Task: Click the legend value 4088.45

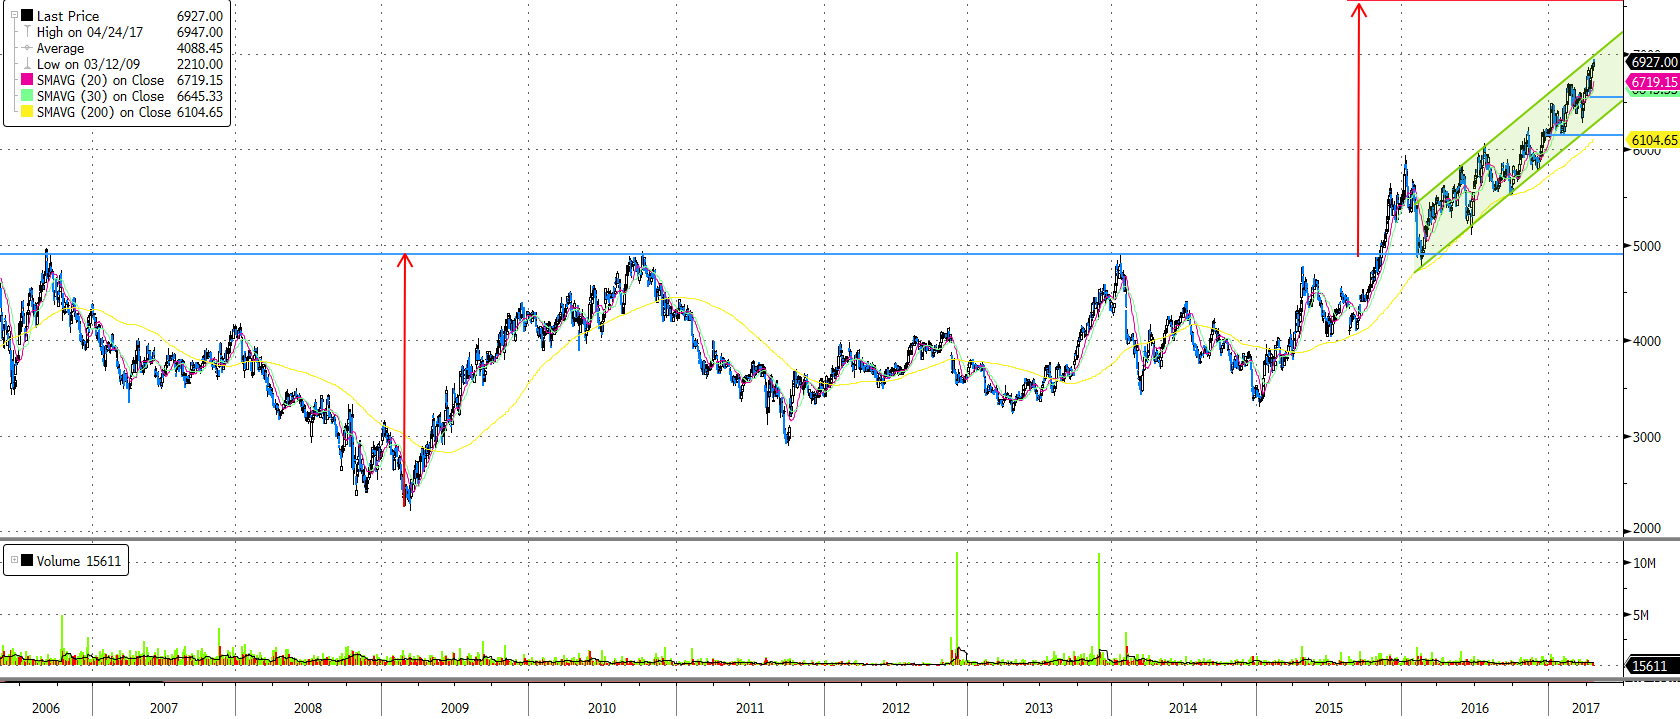Action: [x=200, y=48]
